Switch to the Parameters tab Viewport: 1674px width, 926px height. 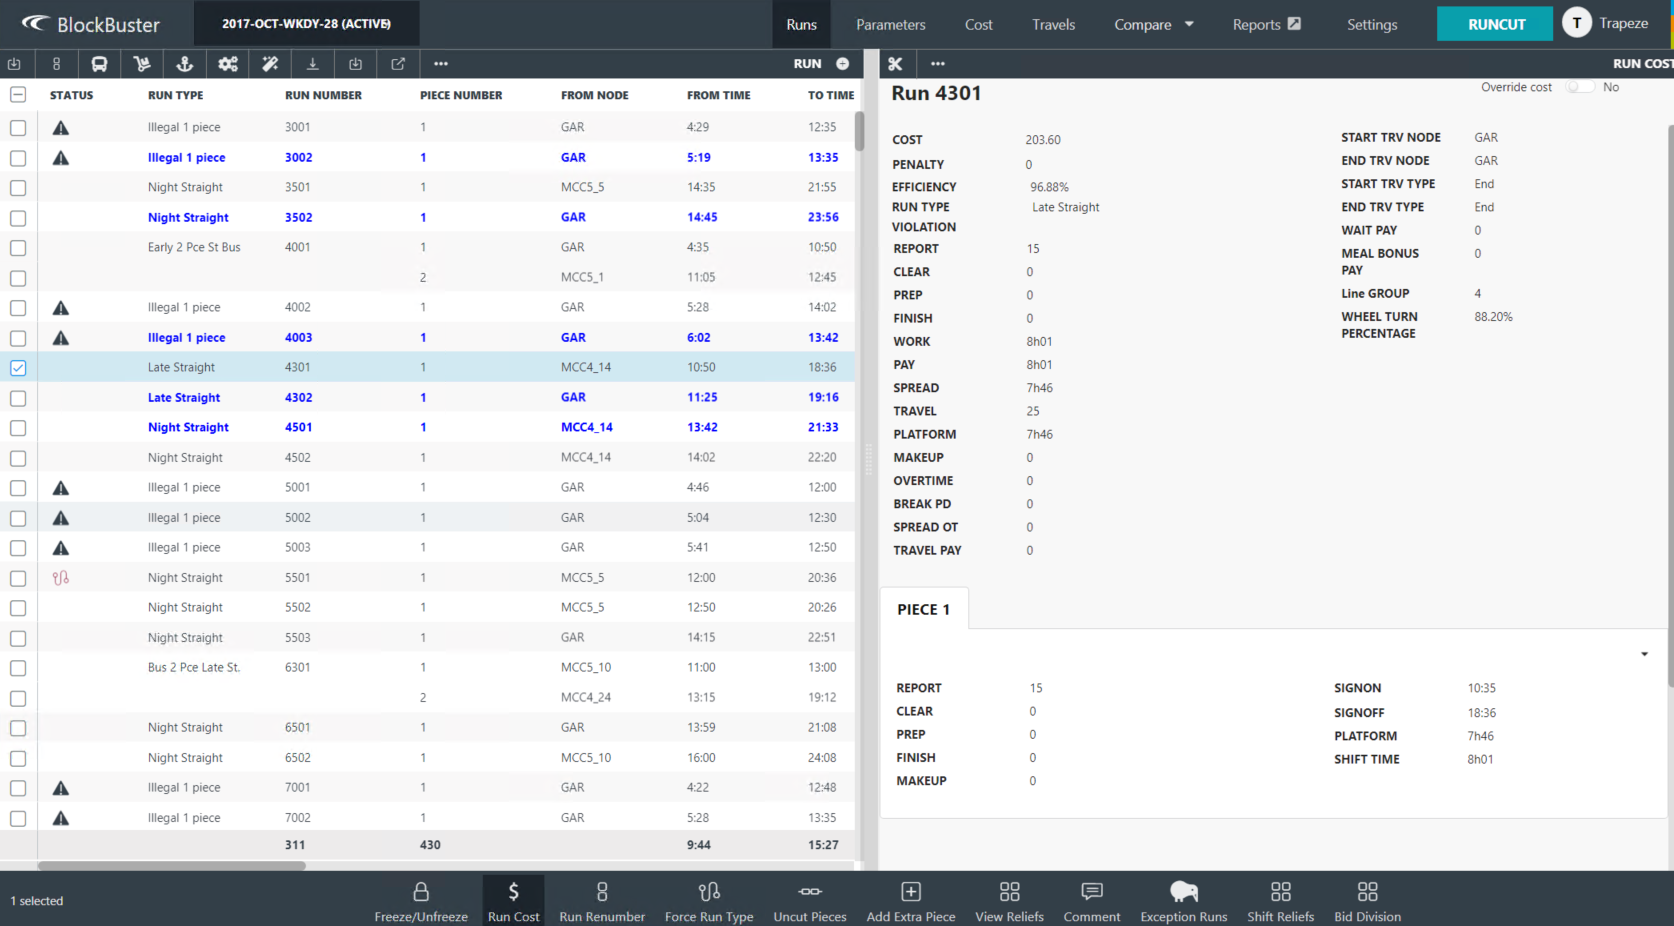click(890, 24)
